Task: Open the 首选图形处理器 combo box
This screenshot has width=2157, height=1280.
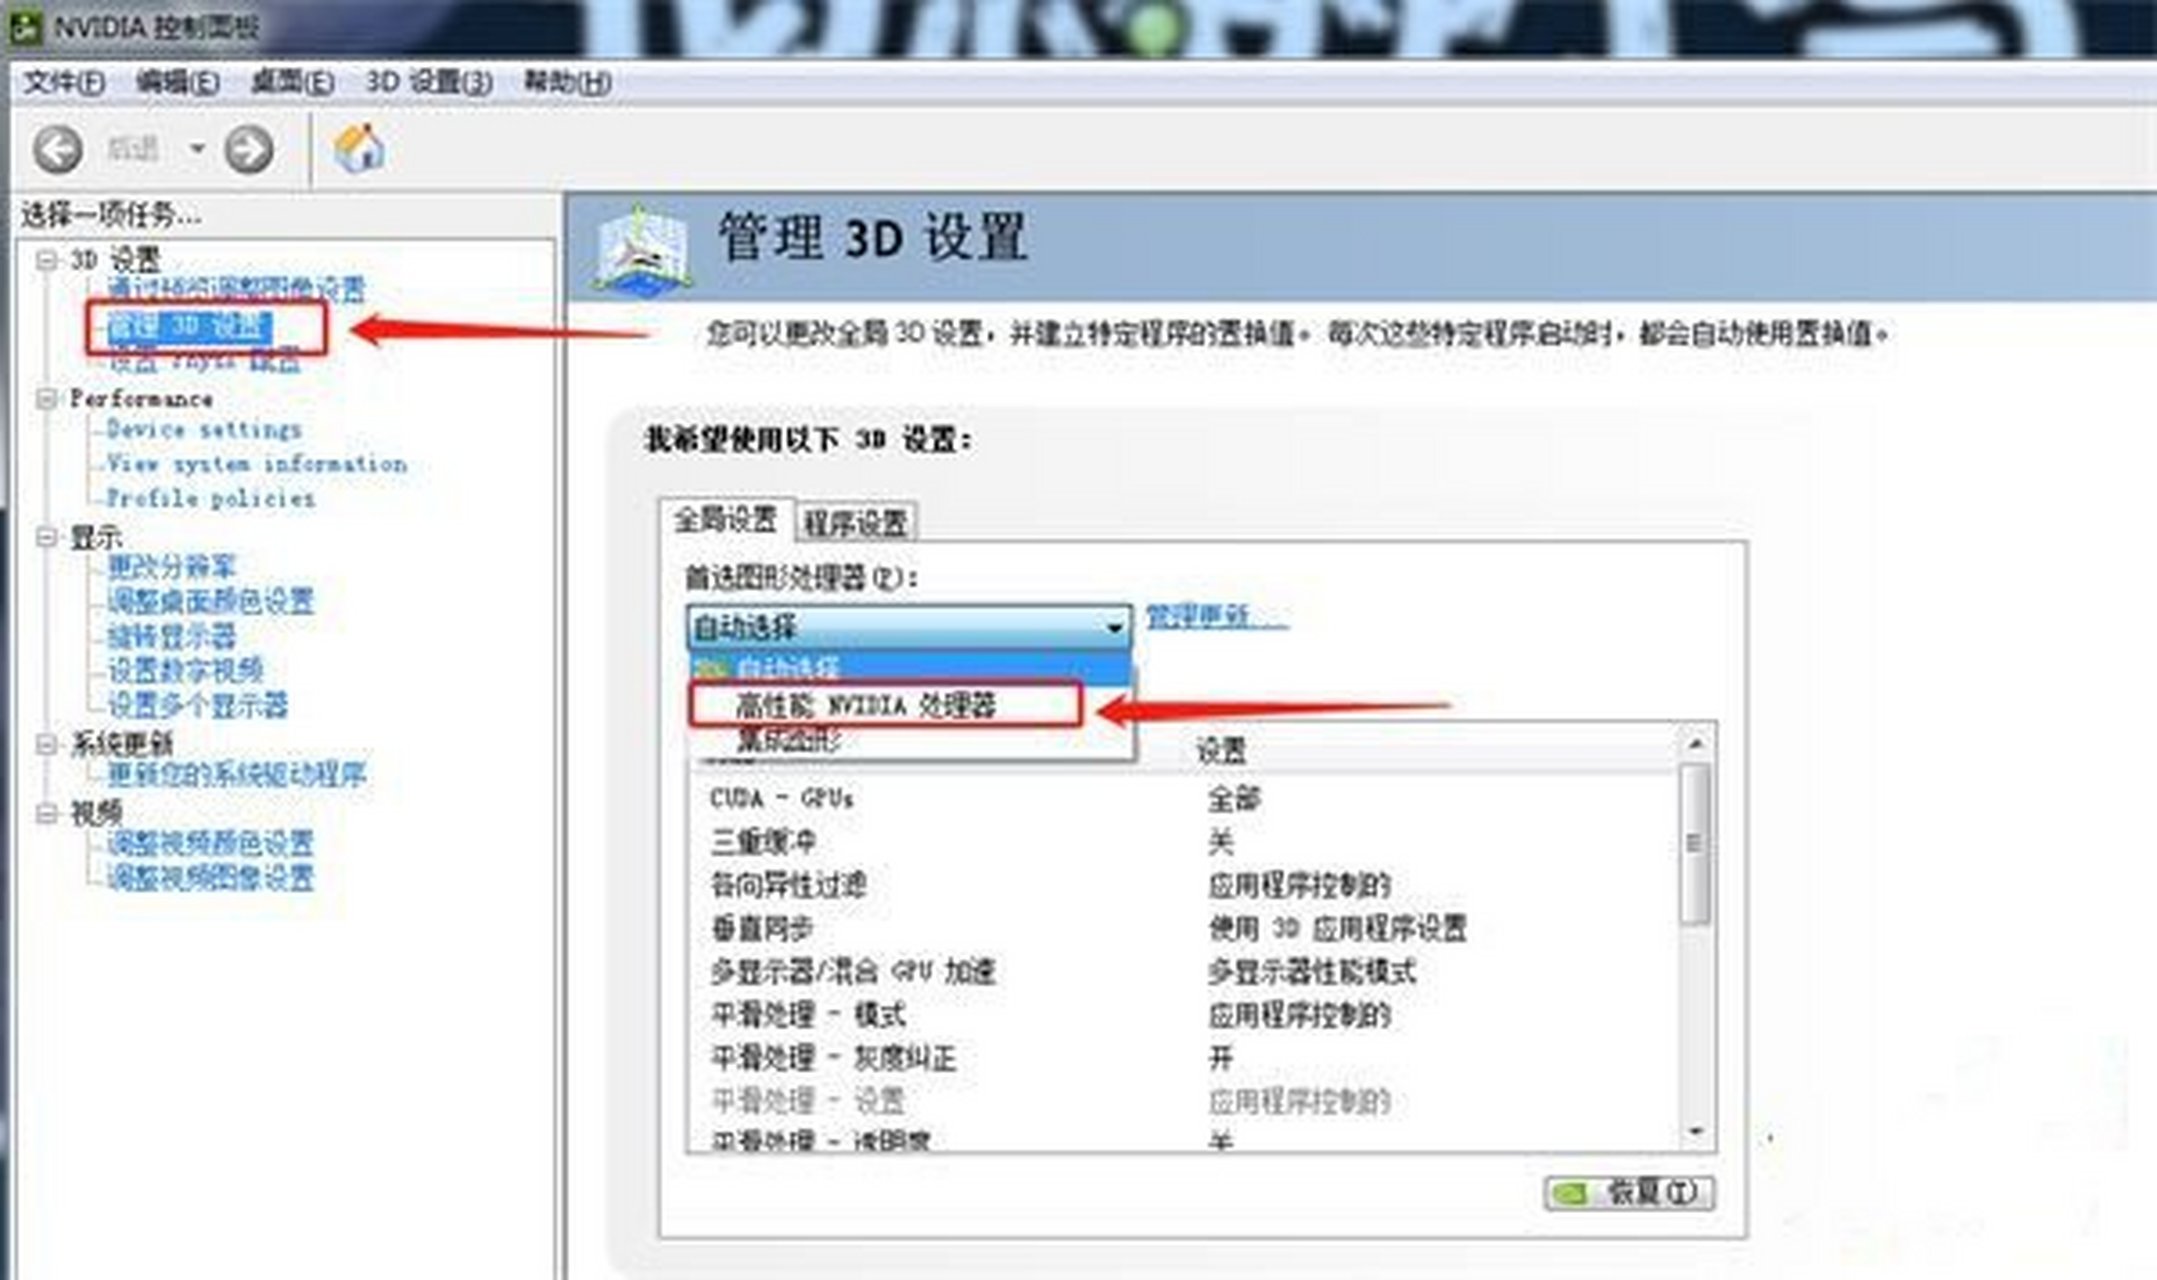Action: click(909, 627)
